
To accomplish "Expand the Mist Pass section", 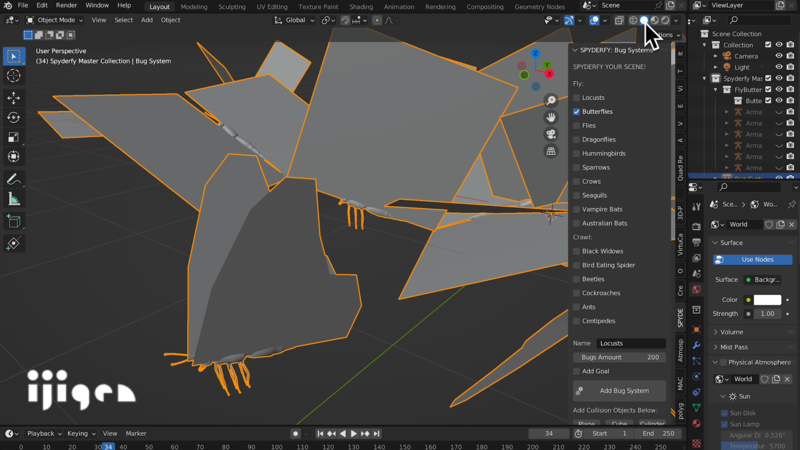I will [715, 347].
